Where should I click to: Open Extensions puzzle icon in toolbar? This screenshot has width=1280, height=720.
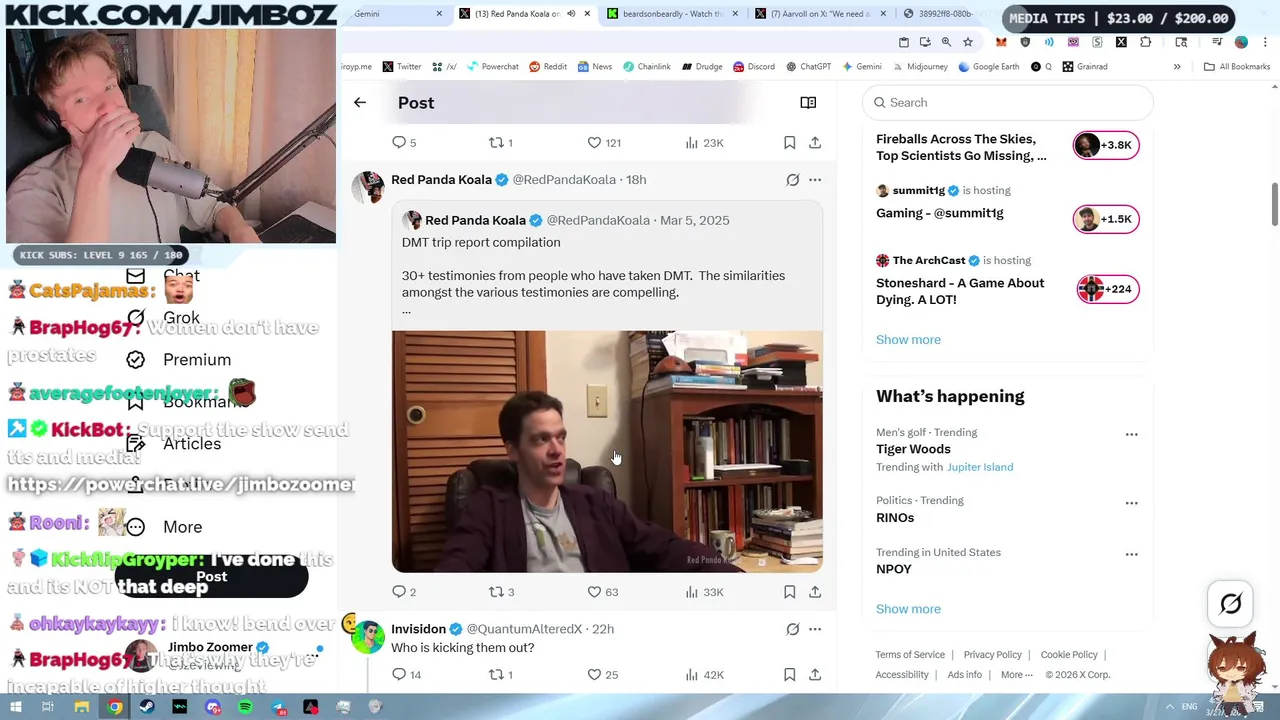(x=1146, y=42)
